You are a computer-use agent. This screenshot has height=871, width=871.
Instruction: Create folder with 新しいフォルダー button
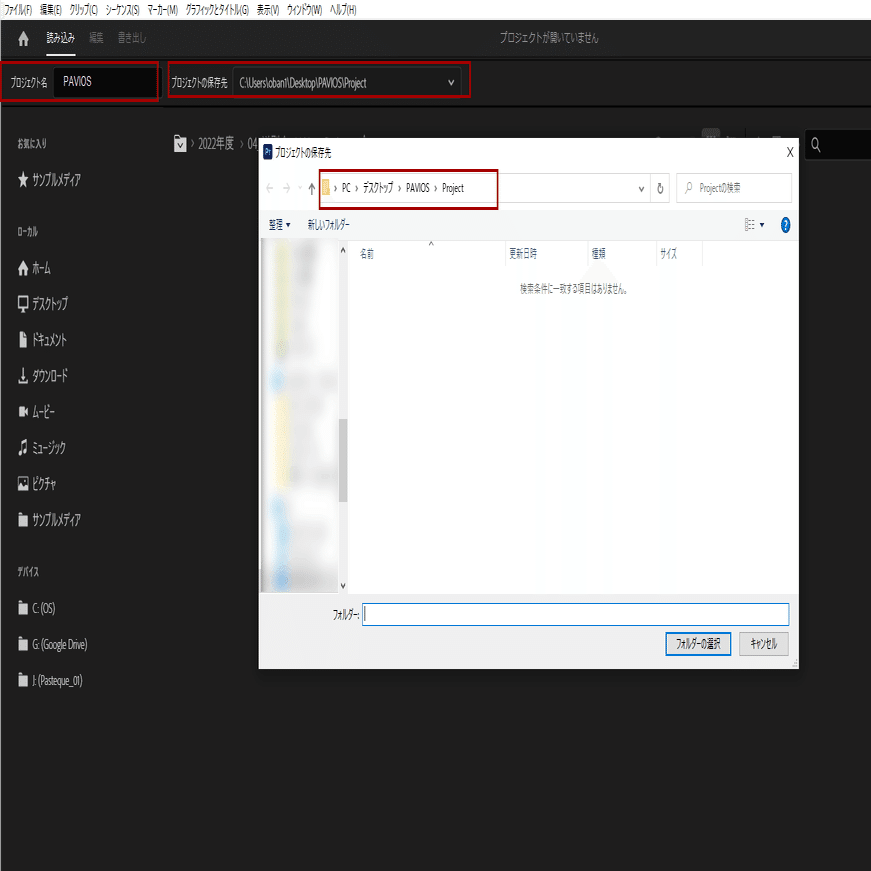point(328,224)
